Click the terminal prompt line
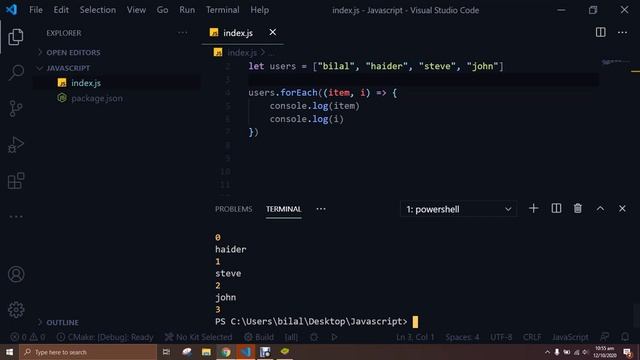The height and width of the screenshot is (360, 640). 316,322
